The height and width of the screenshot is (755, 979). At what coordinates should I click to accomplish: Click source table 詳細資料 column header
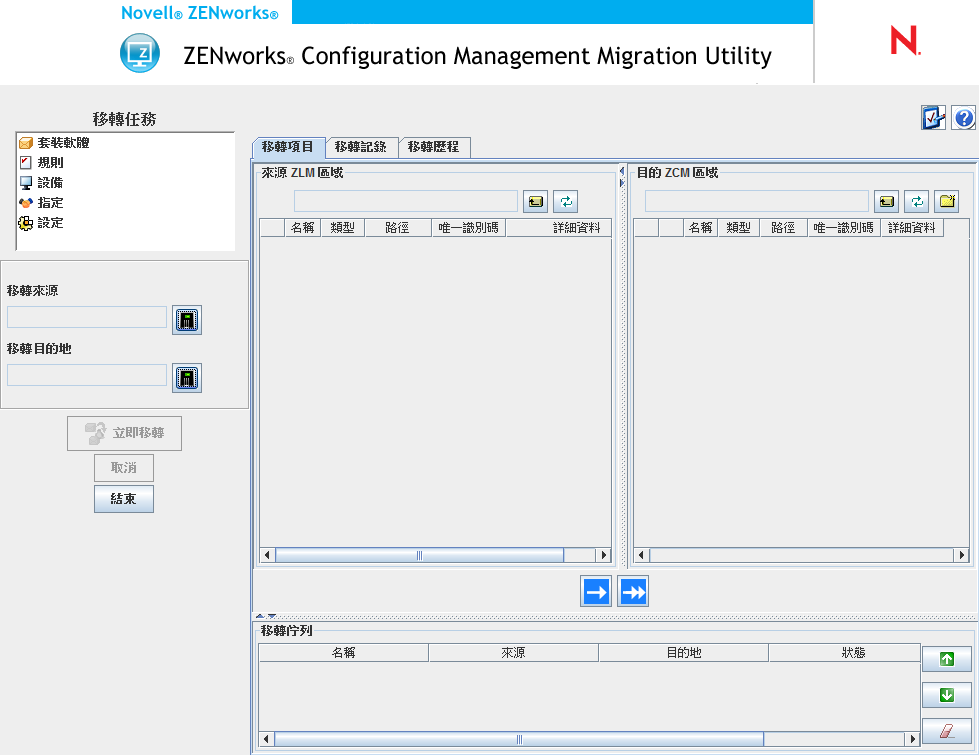(x=559, y=228)
